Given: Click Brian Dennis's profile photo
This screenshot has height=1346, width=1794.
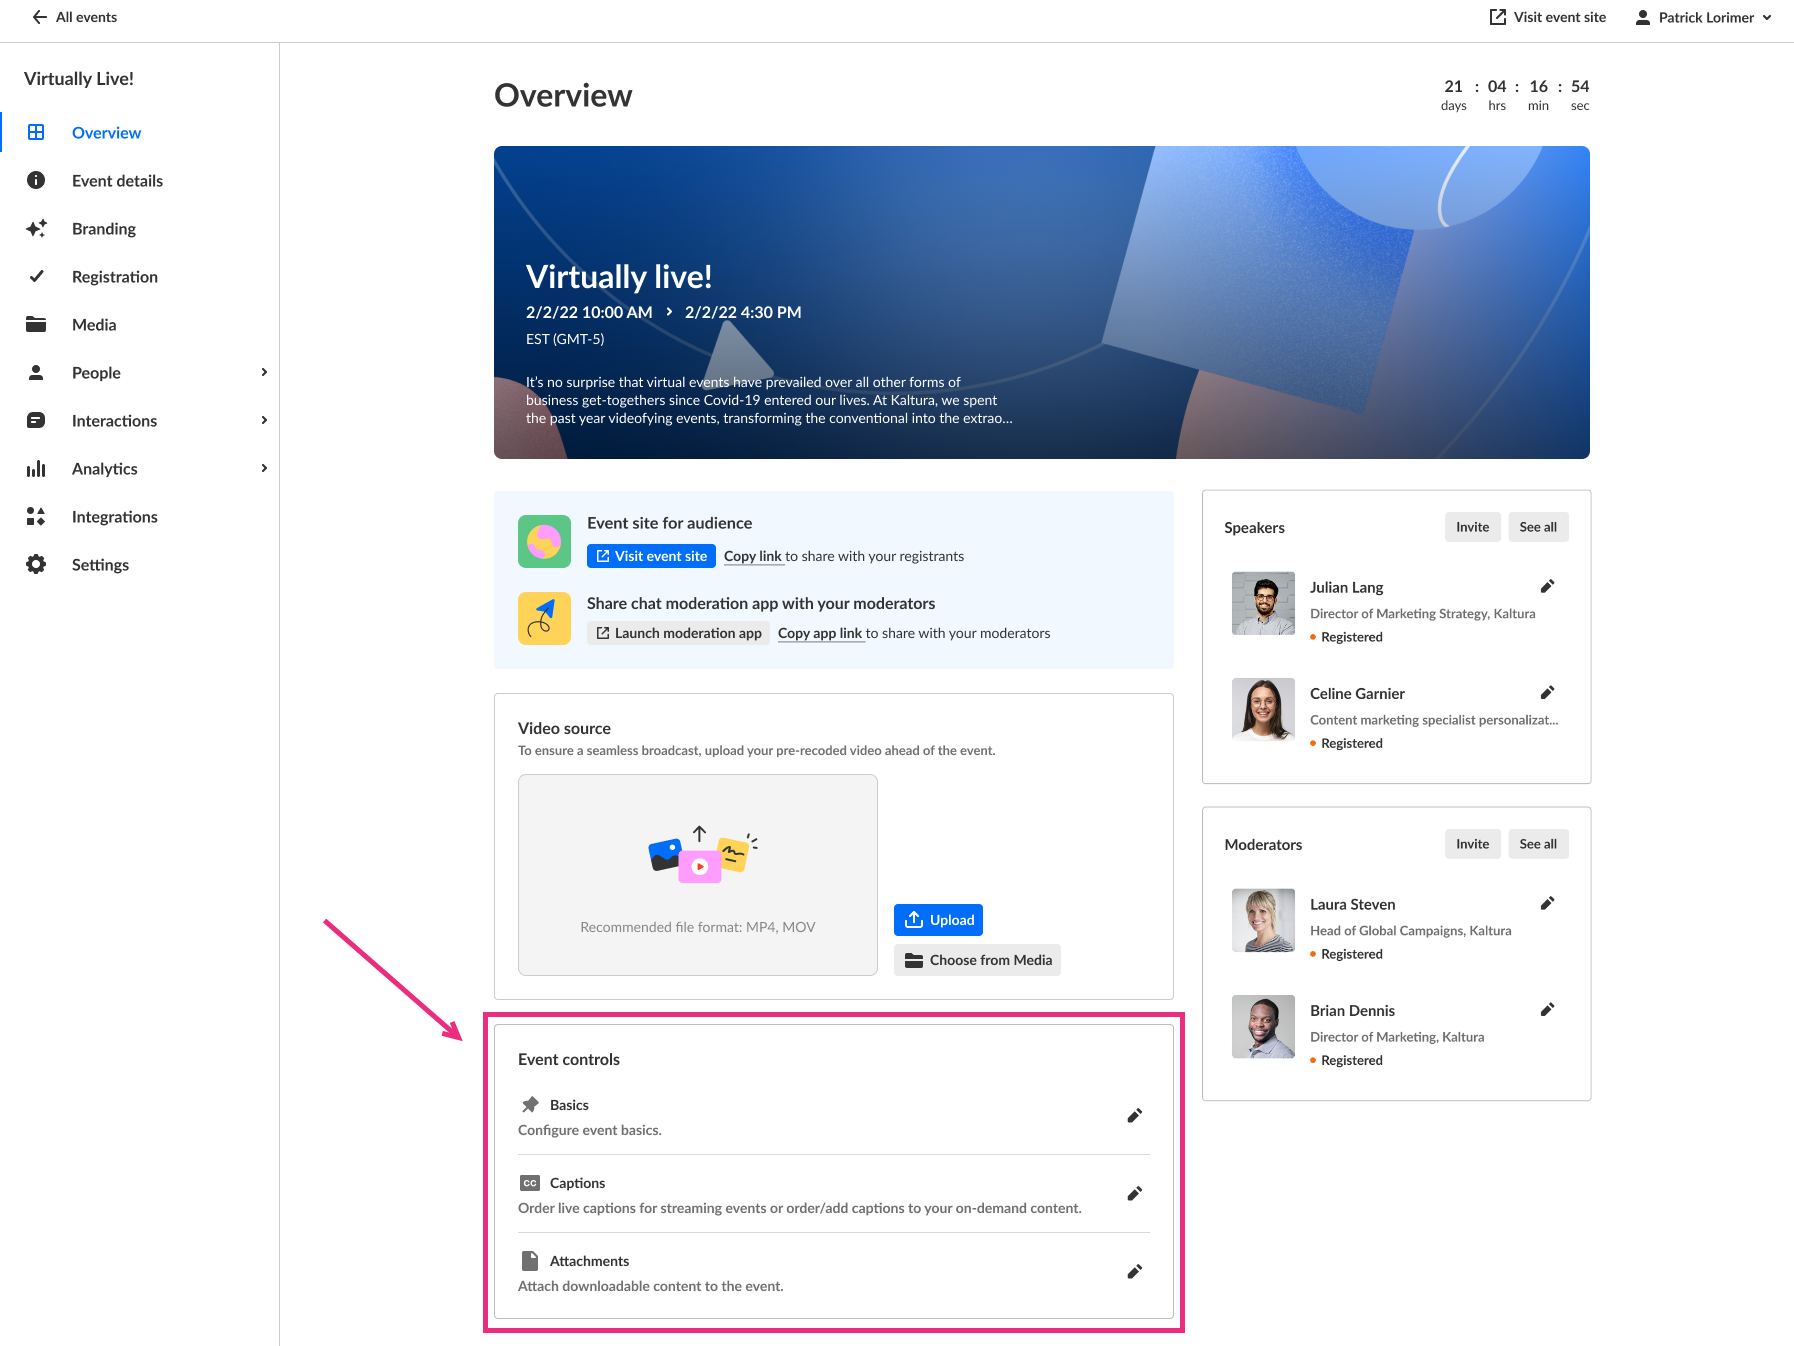Looking at the screenshot, I should 1263,1026.
